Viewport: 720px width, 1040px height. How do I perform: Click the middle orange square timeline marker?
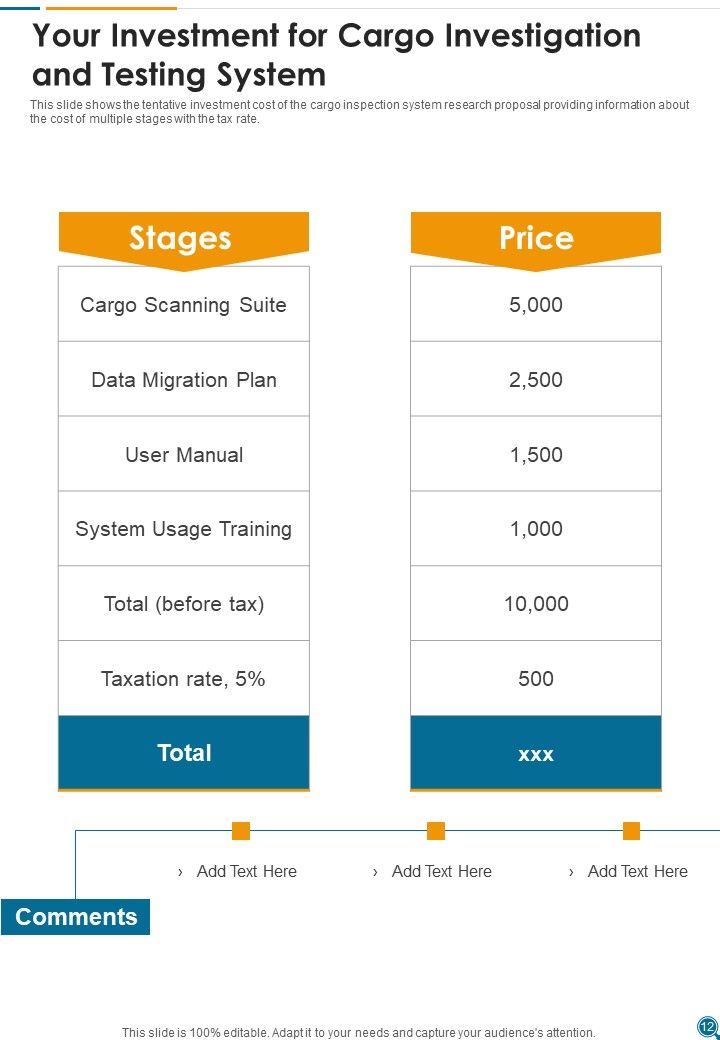436,830
